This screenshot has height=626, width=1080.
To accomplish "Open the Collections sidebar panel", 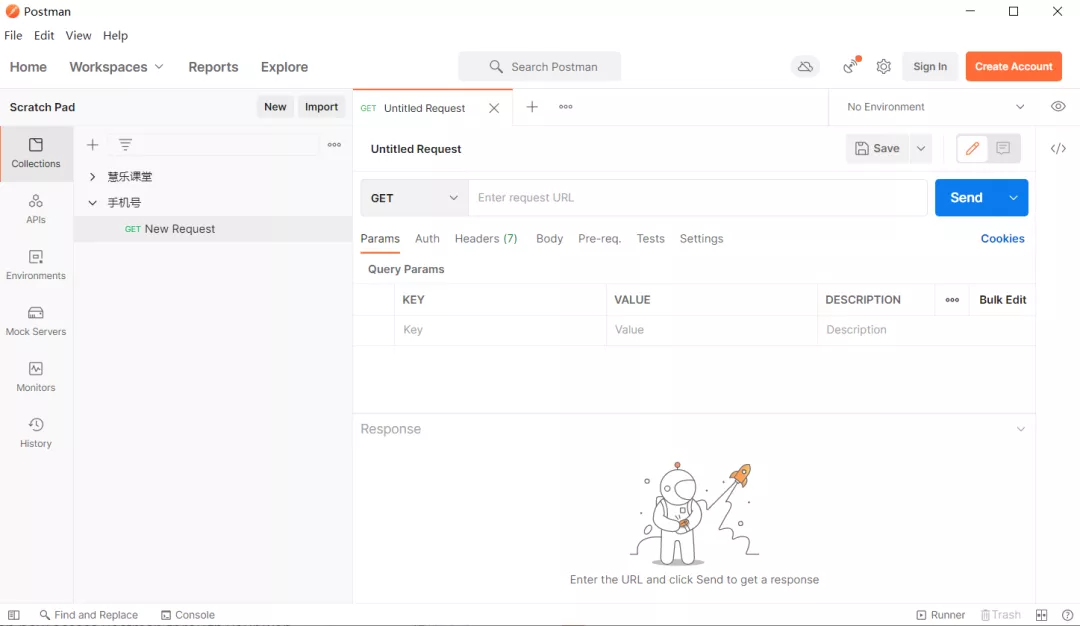I will 36,153.
